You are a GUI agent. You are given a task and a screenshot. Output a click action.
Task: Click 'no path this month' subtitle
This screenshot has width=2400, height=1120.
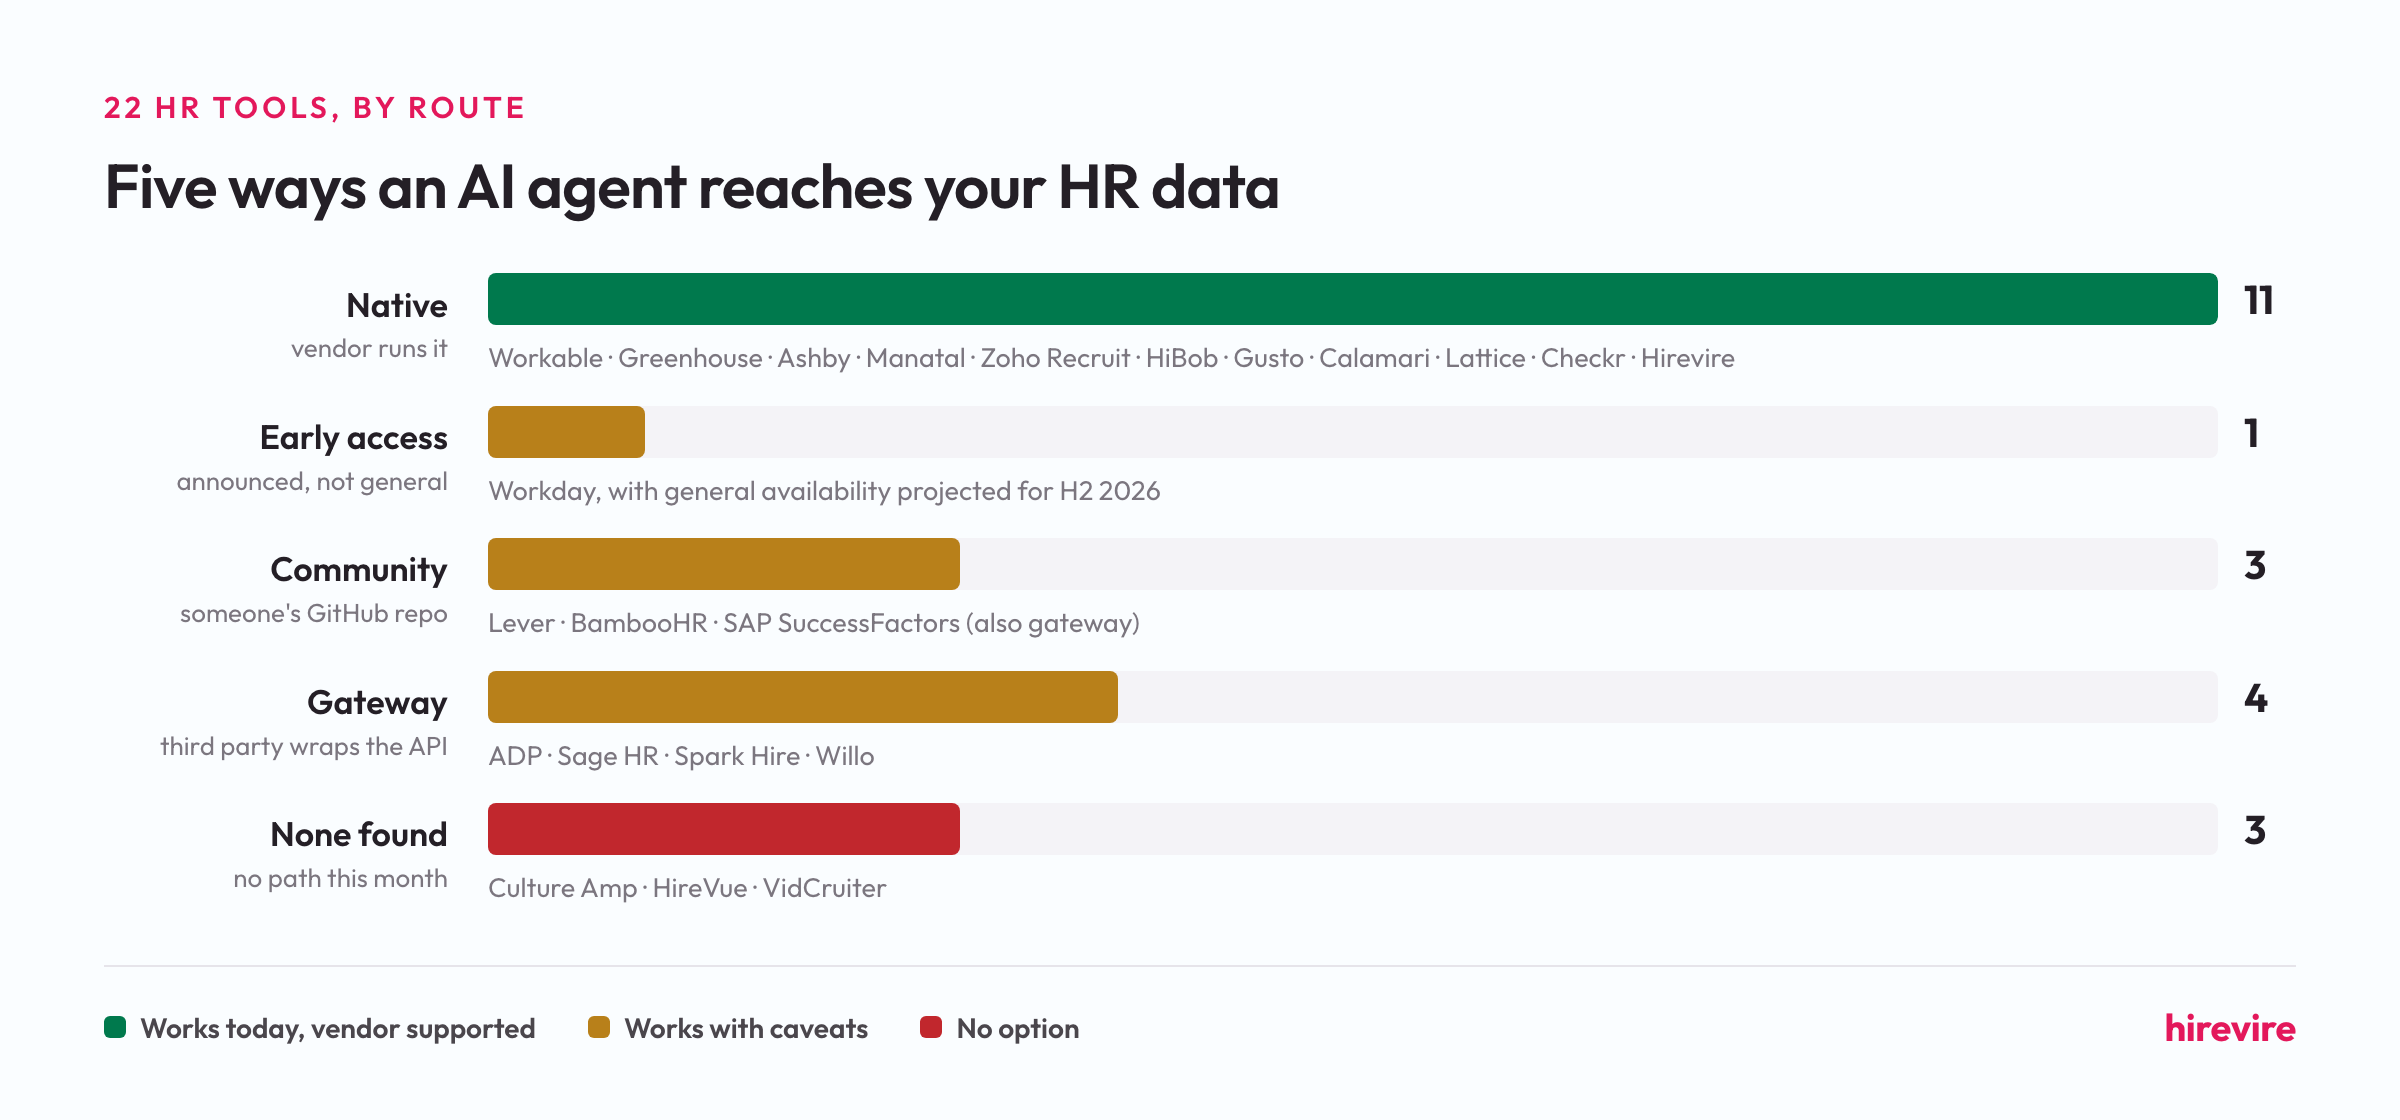340,879
